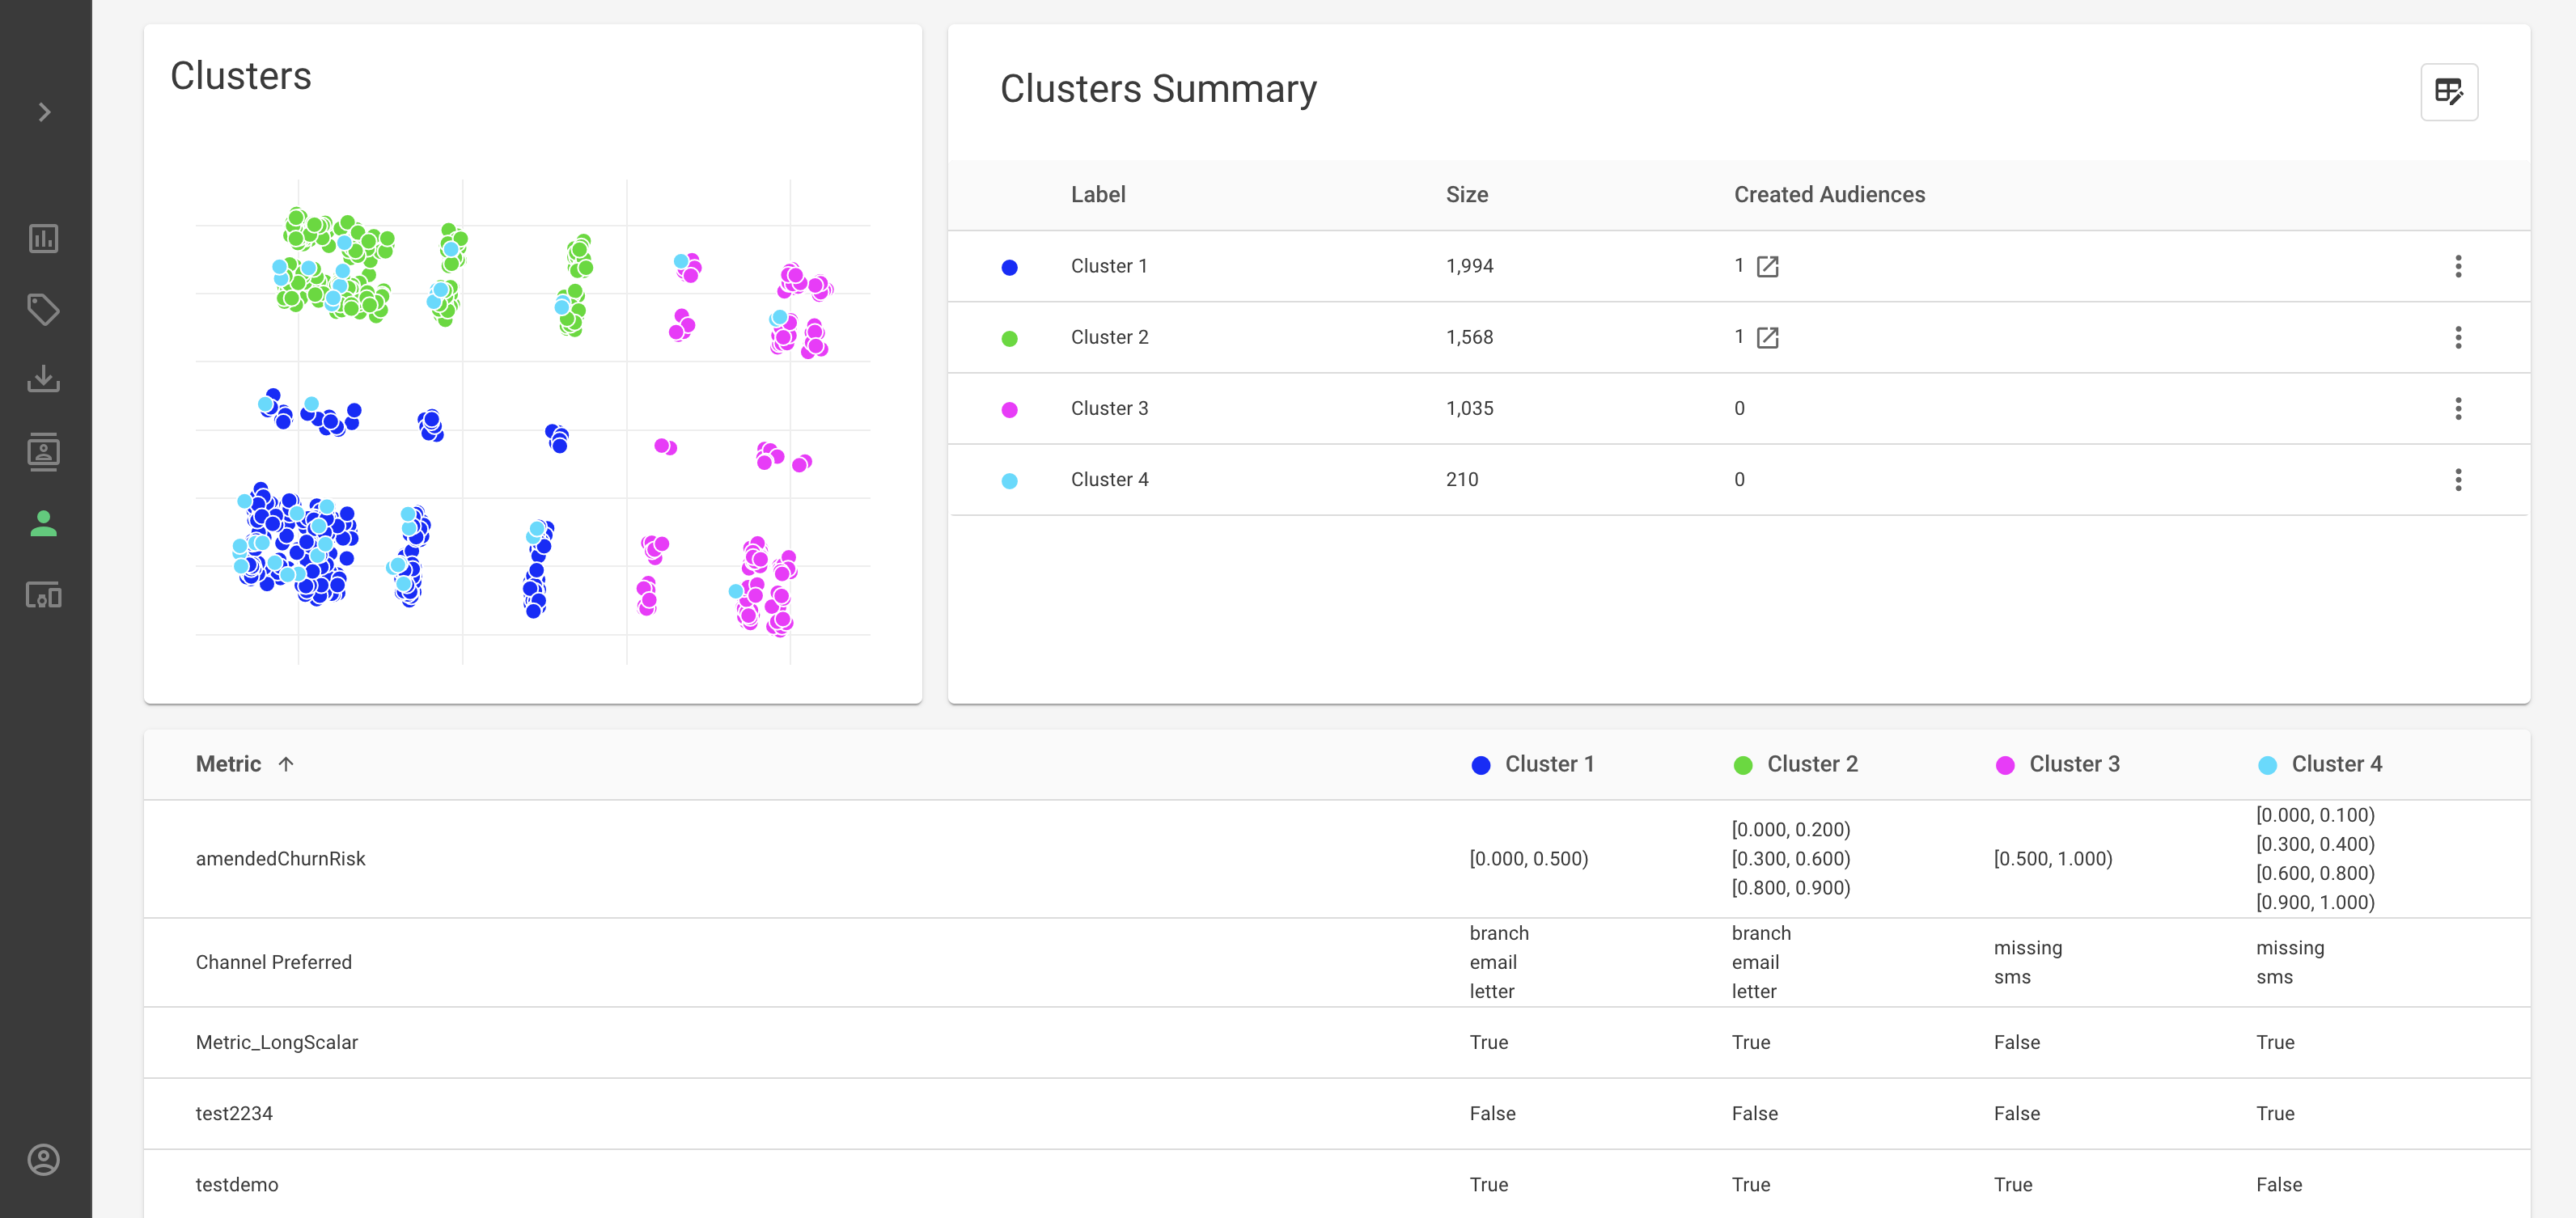Toggle sort arrow next to Metric header
Screen dimensions: 2576x1218
(x=286, y=764)
